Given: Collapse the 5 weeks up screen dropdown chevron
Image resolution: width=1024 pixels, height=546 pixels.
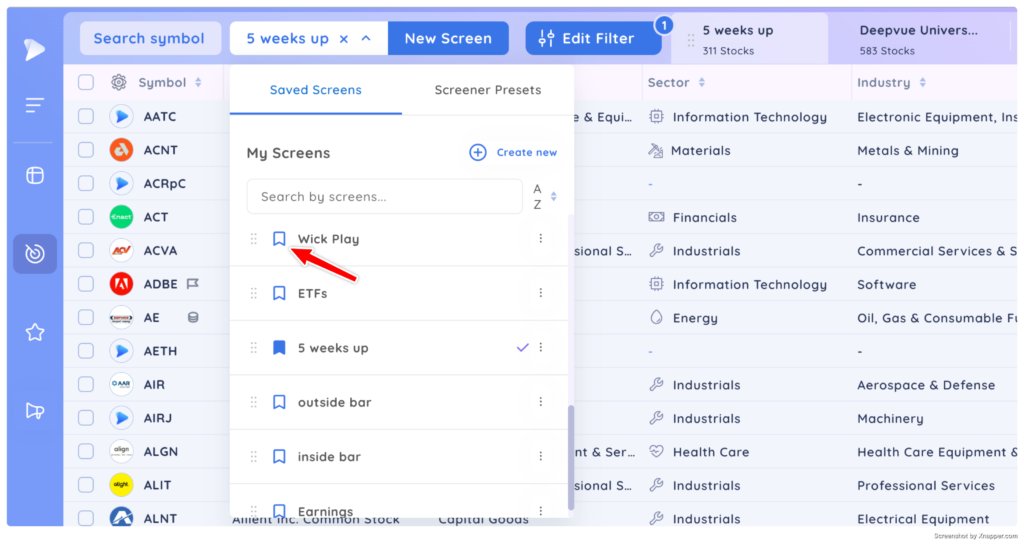Looking at the screenshot, I should 366,39.
